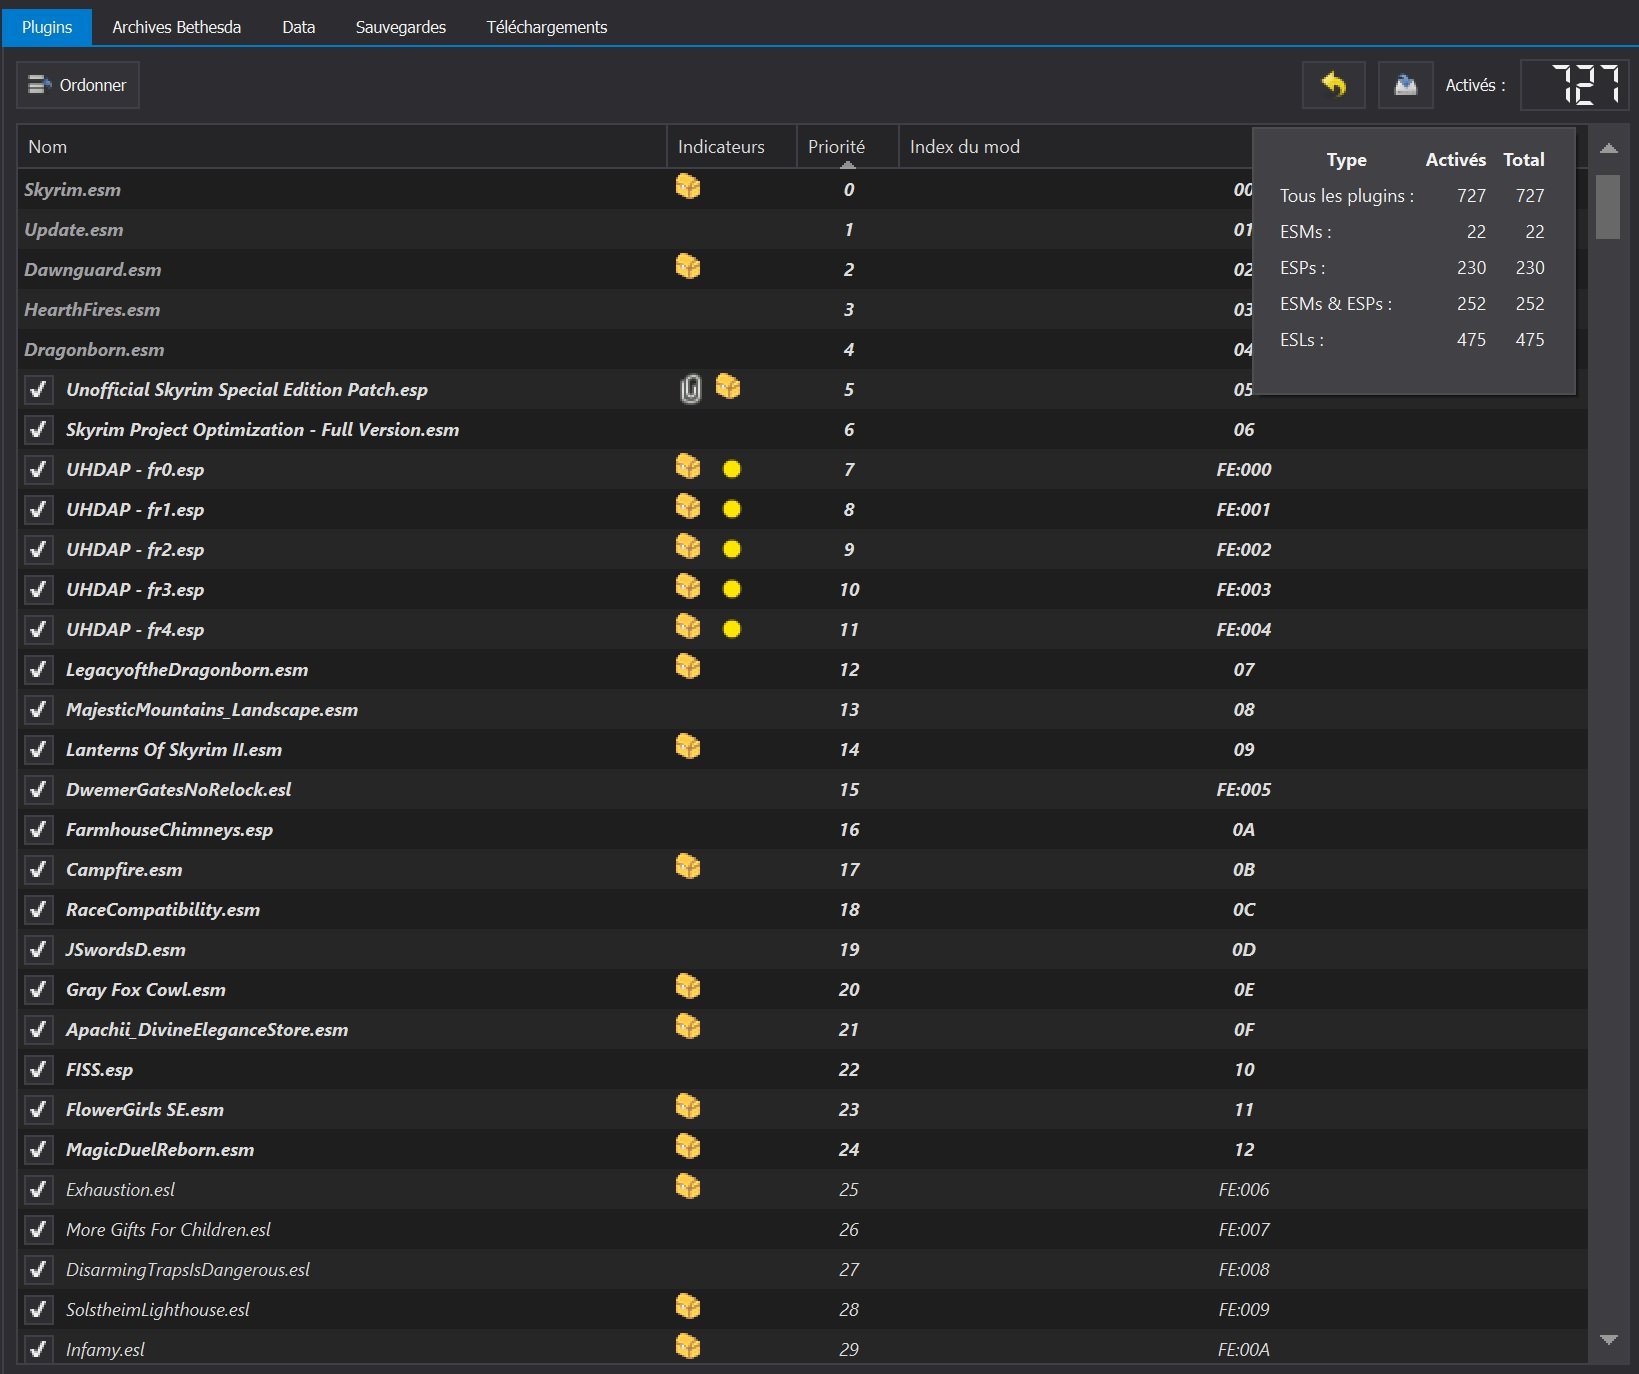This screenshot has height=1374, width=1639.
Task: Click the archive icon on FlowerGirls SE.esm row
Action: point(688,1107)
